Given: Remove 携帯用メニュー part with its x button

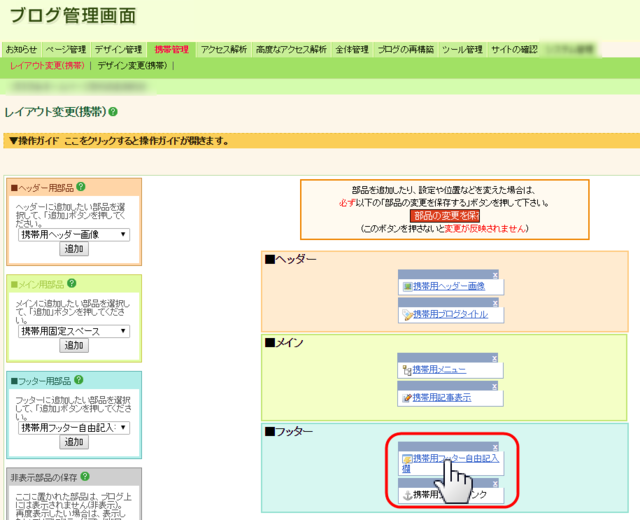Looking at the screenshot, I should tap(494, 358).
